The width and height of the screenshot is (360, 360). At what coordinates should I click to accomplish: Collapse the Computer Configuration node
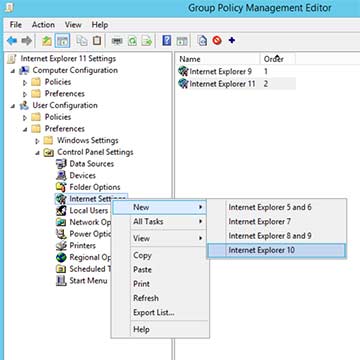point(13,71)
